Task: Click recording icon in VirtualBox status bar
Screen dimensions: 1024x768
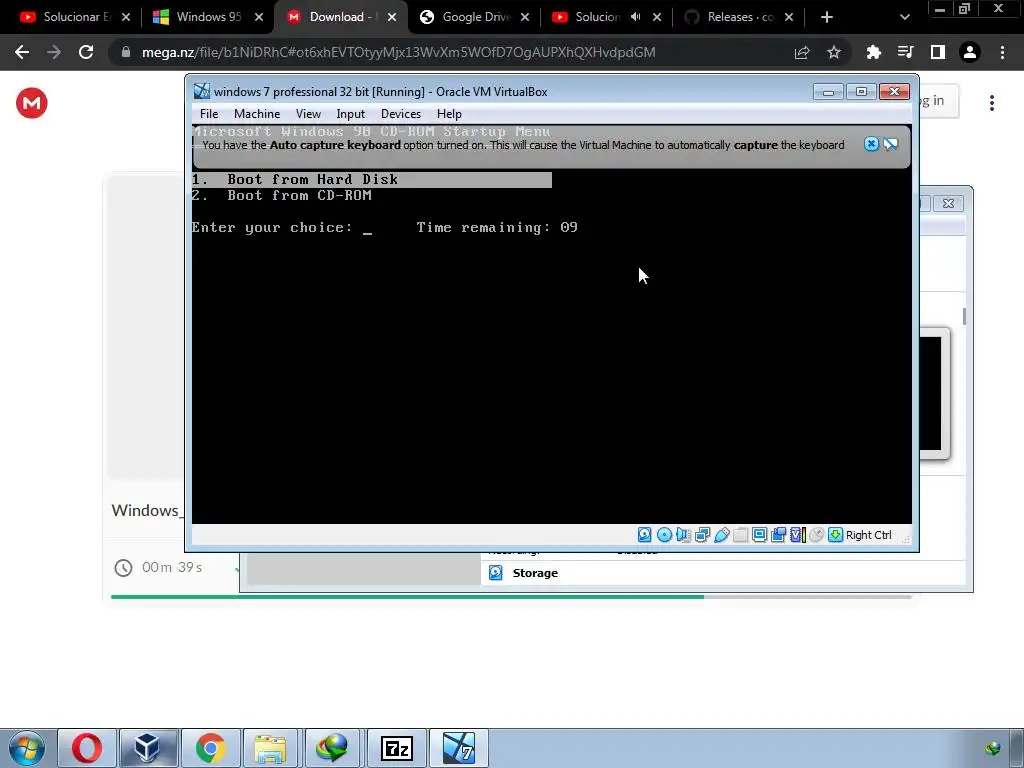Action: click(x=778, y=535)
